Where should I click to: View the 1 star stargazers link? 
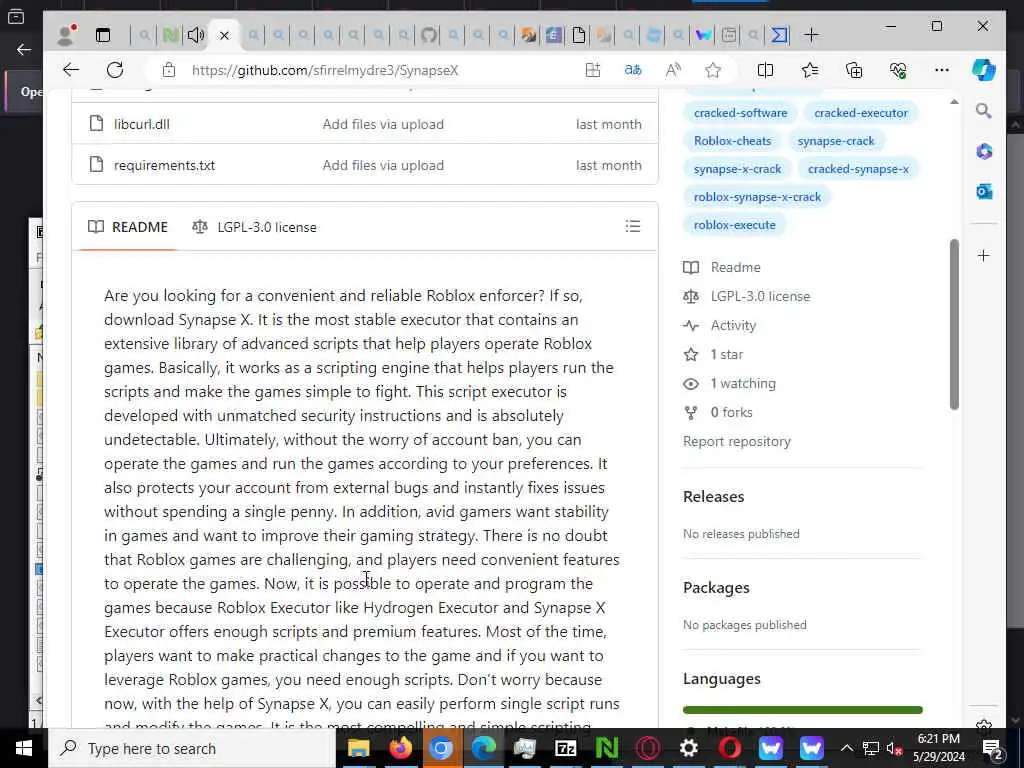click(713, 355)
